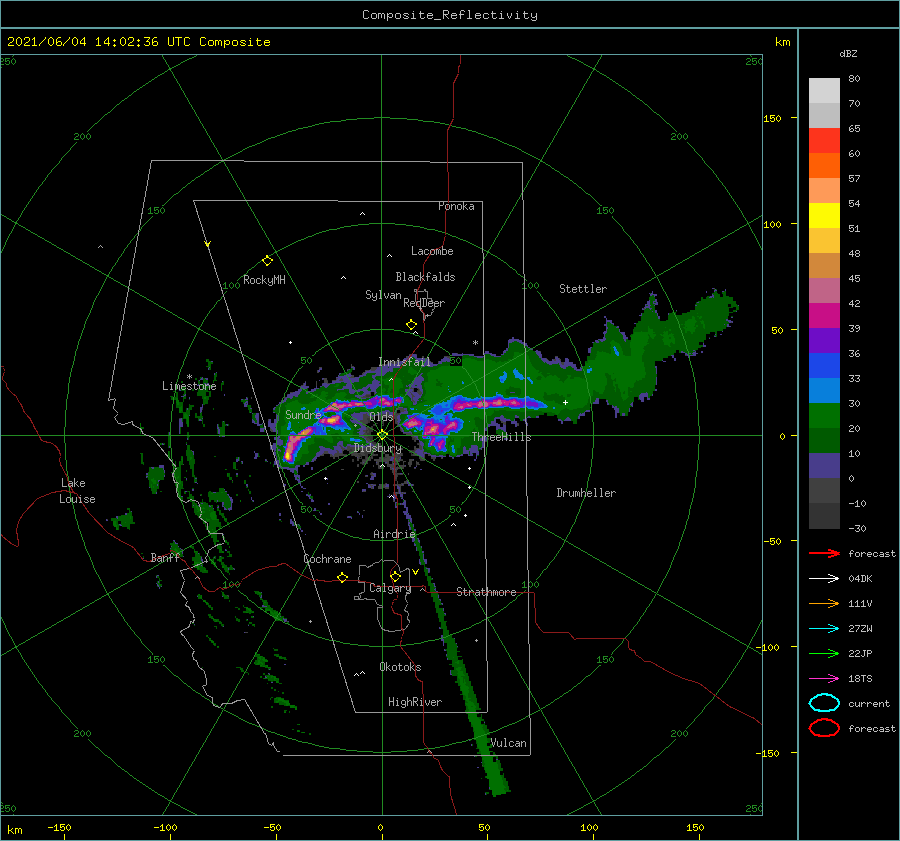
Task: Click the Vulcan town label
Action: point(508,743)
